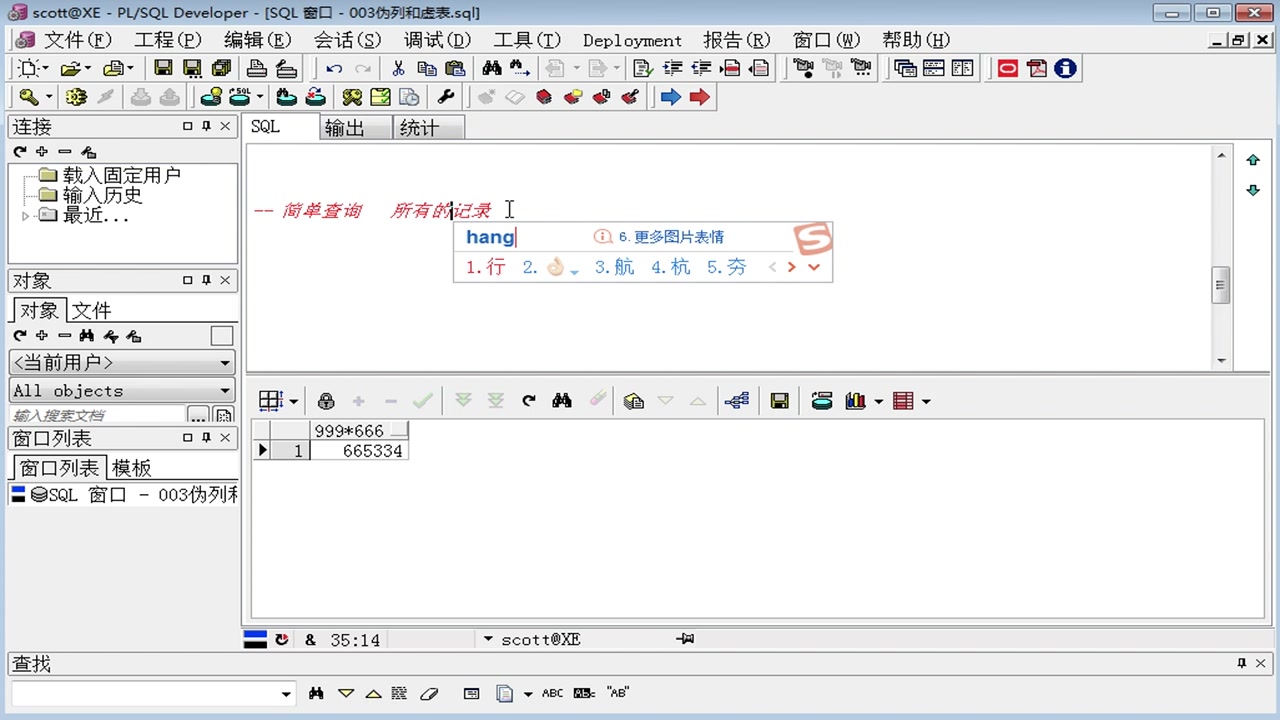Click the Save all disks icon
This screenshot has width=1280, height=720.
[x=221, y=68]
